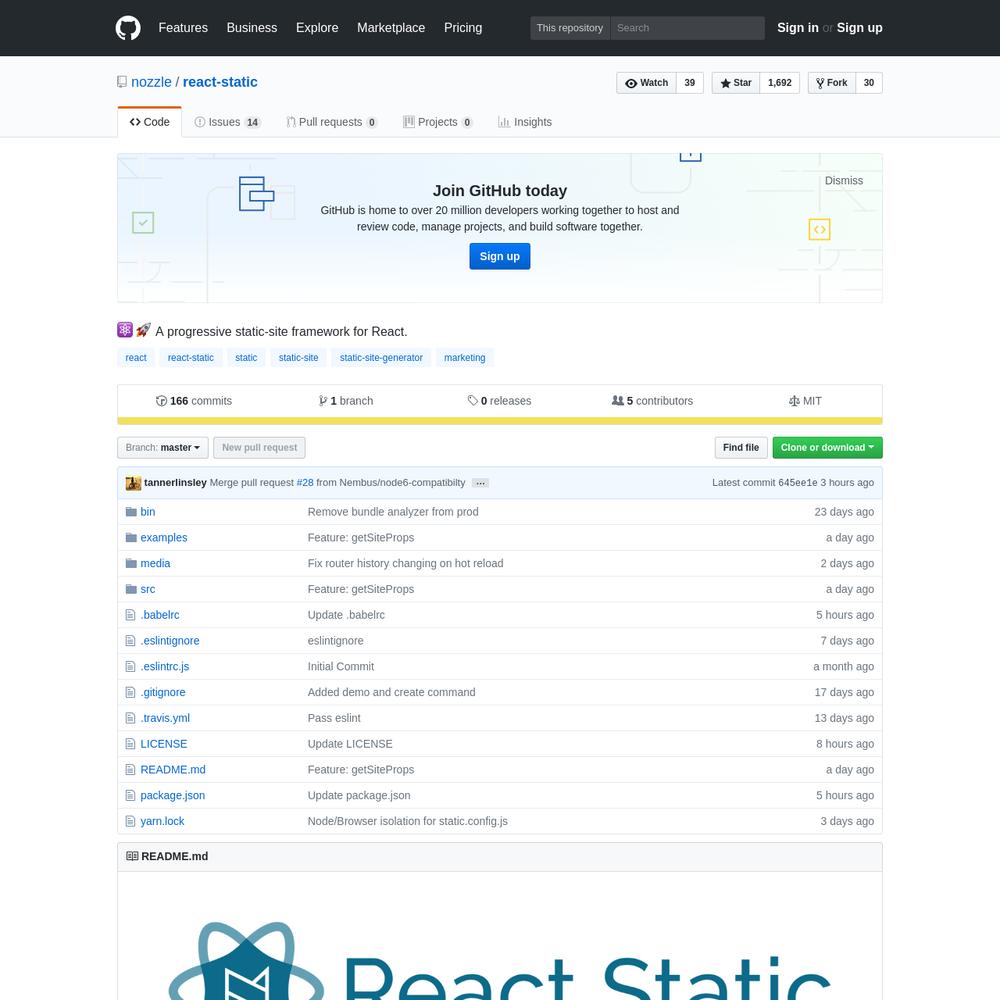Image resolution: width=1000 pixels, height=1000 pixels.
Task: Fork the repository with the Fork button
Action: pyautogui.click(x=831, y=83)
